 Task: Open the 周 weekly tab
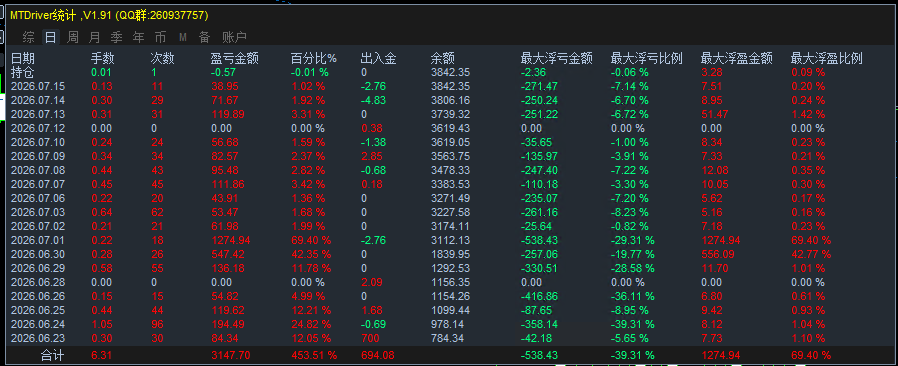(73, 38)
